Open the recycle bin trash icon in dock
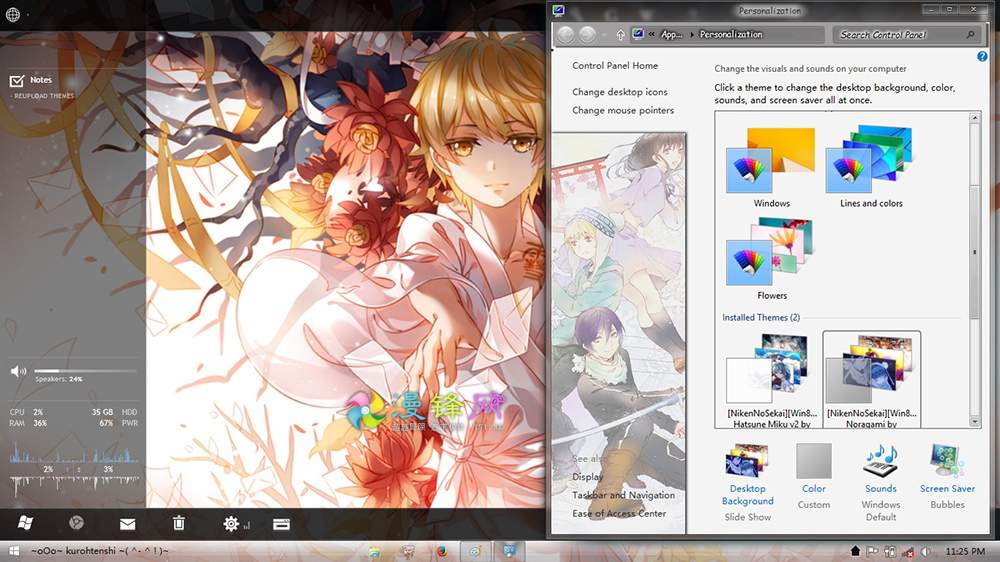The width and height of the screenshot is (1000, 562). point(179,523)
